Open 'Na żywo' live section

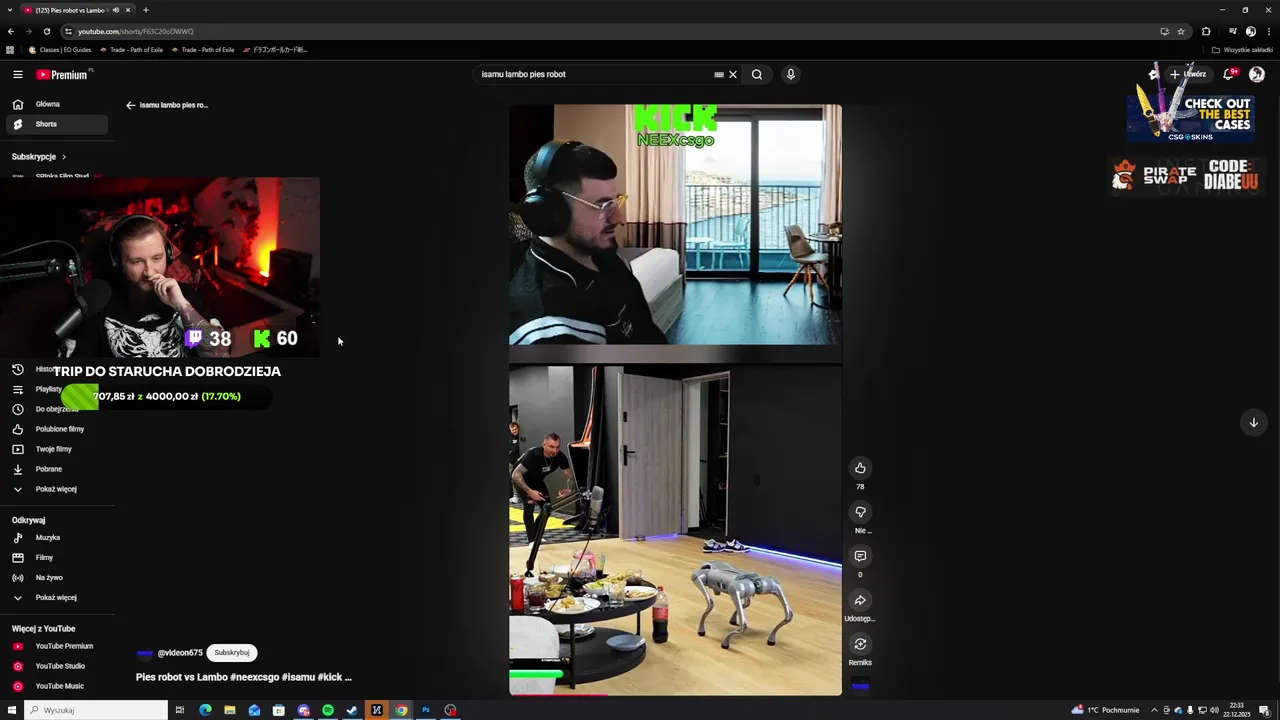[56, 578]
